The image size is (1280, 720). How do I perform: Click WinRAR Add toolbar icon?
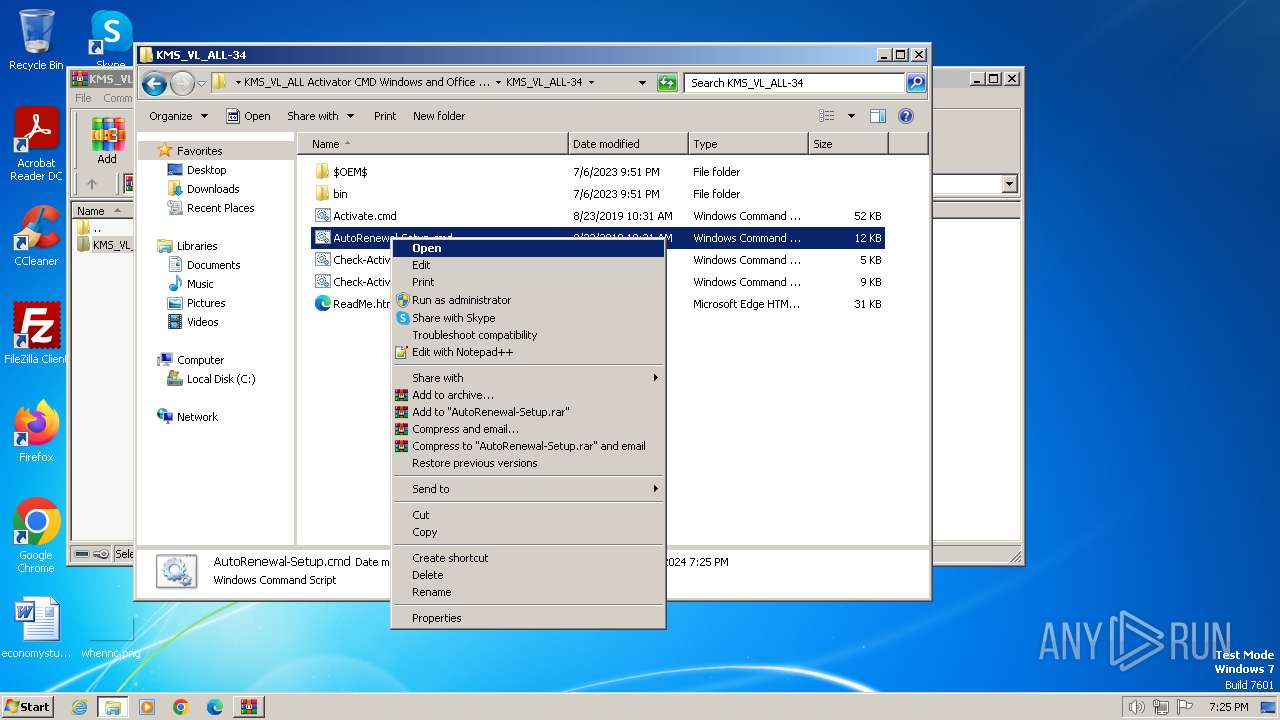point(107,141)
